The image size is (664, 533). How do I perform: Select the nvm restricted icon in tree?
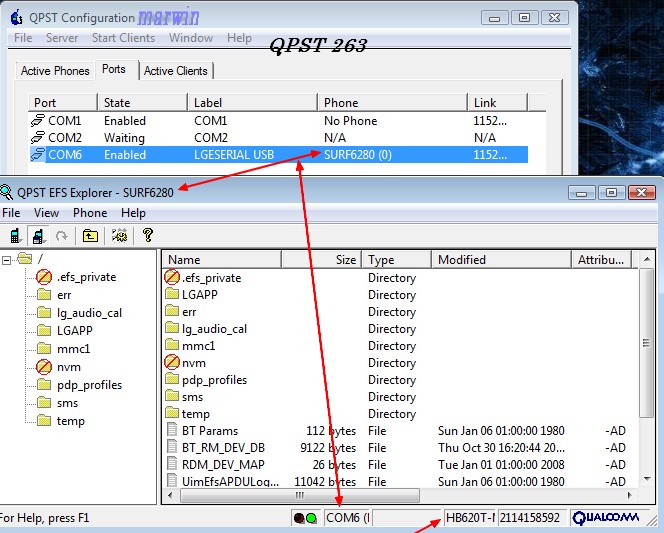[44, 367]
